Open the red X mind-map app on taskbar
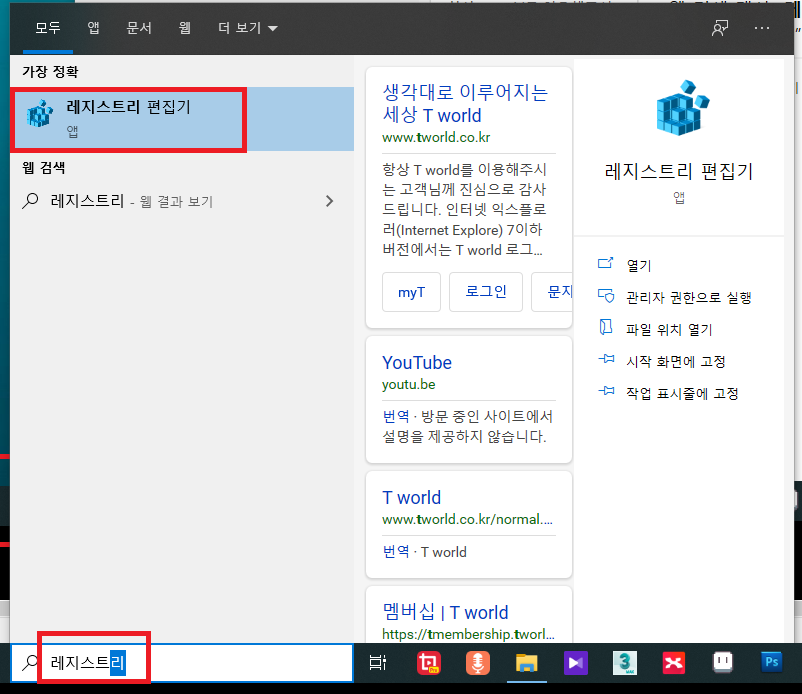The image size is (802, 694). point(674,663)
